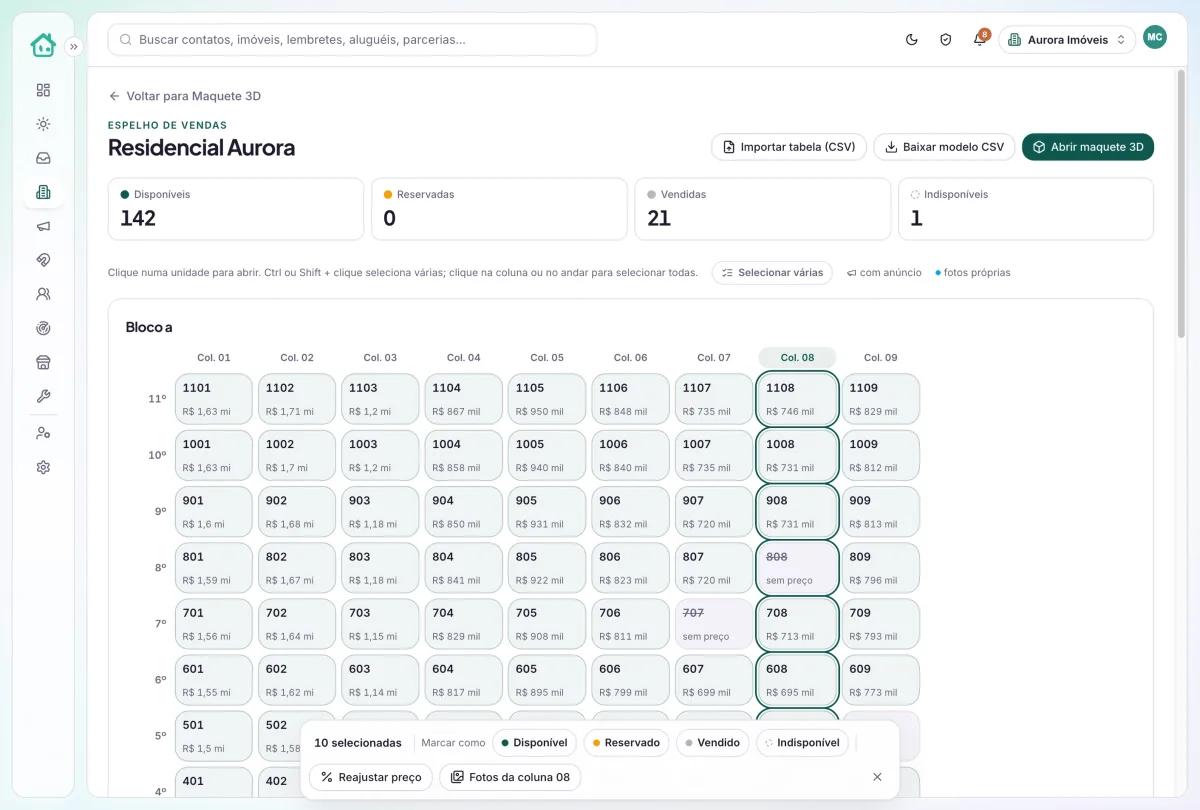Click the green house logo
This screenshot has height=810, width=1200.
(x=43, y=45)
